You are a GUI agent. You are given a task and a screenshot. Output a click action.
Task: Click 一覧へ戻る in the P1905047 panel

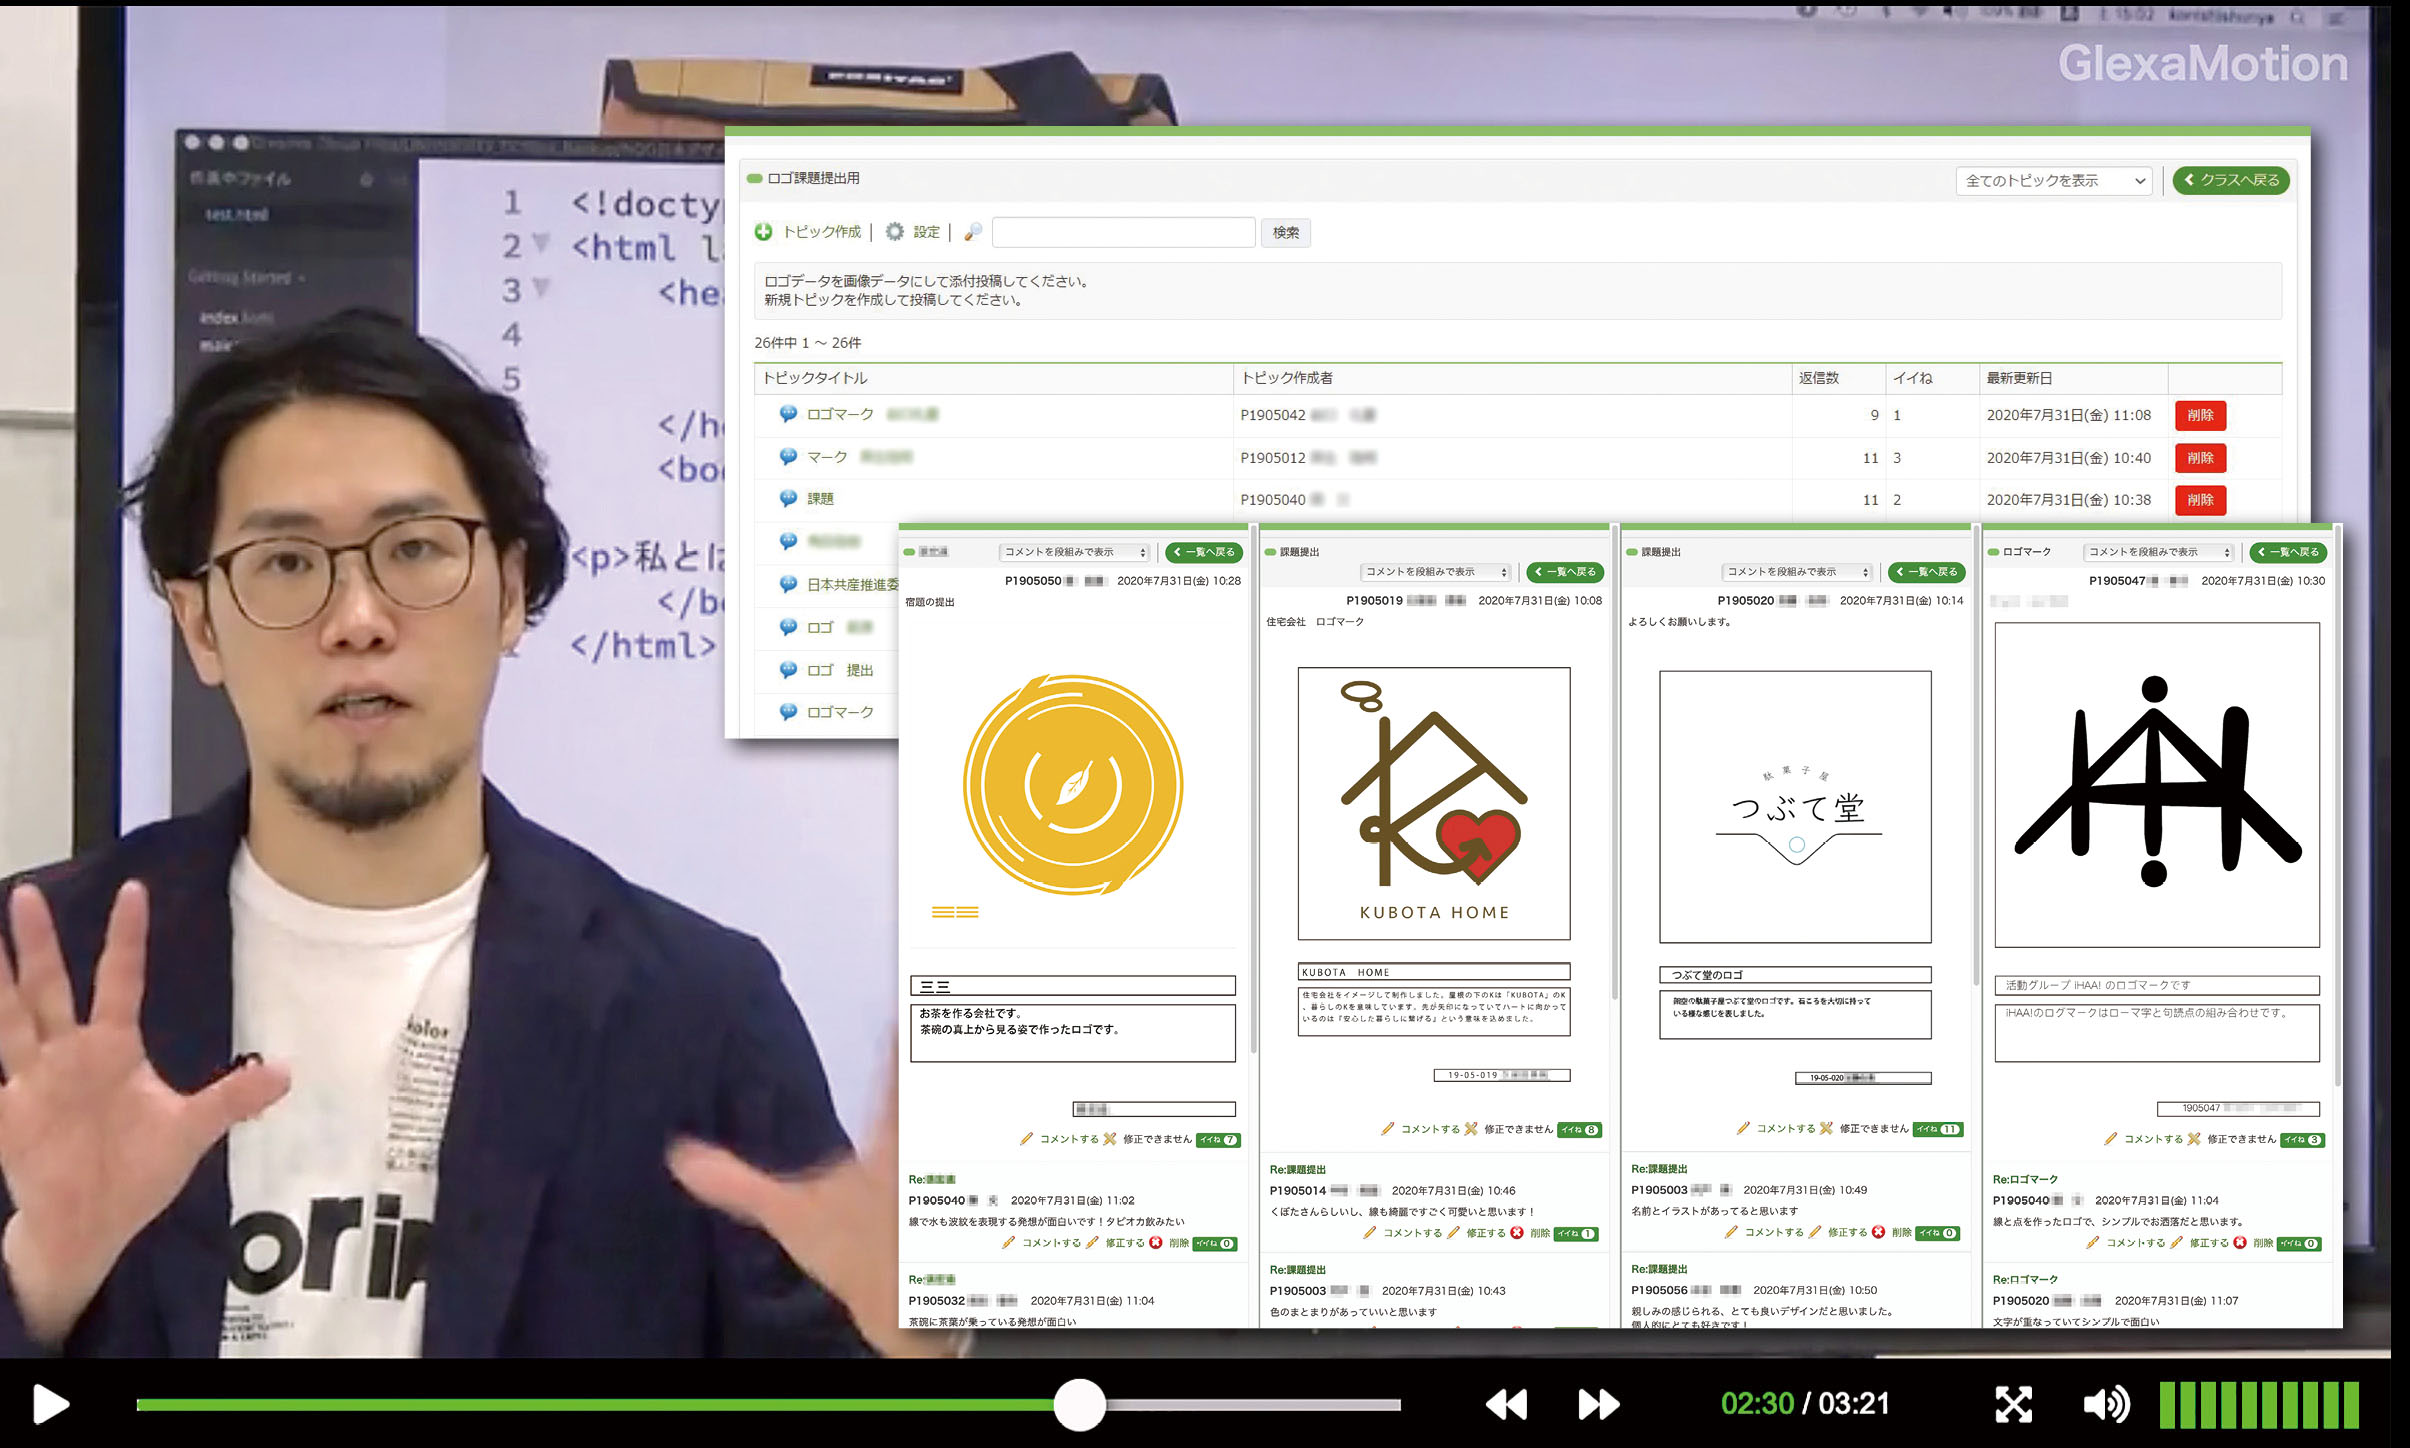click(2288, 552)
